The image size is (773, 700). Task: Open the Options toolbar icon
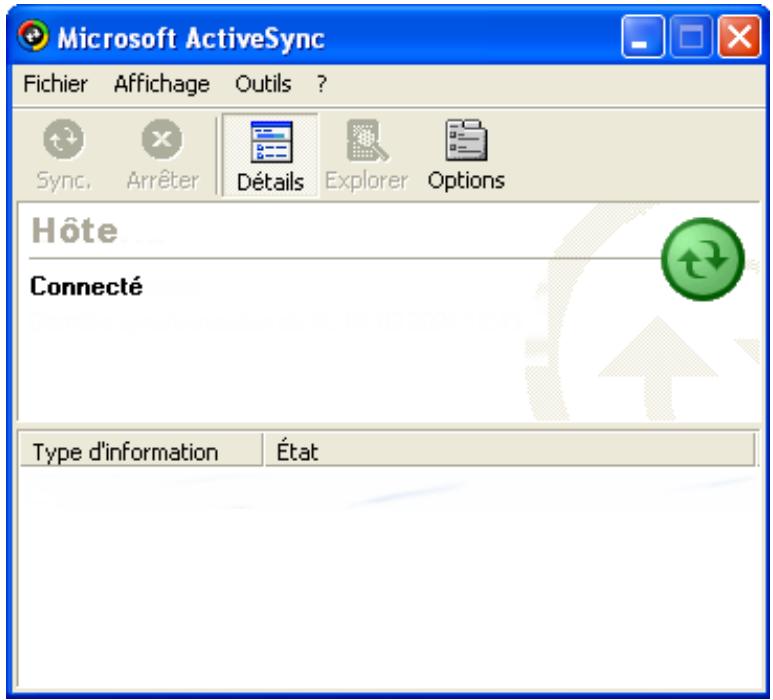pos(466,140)
